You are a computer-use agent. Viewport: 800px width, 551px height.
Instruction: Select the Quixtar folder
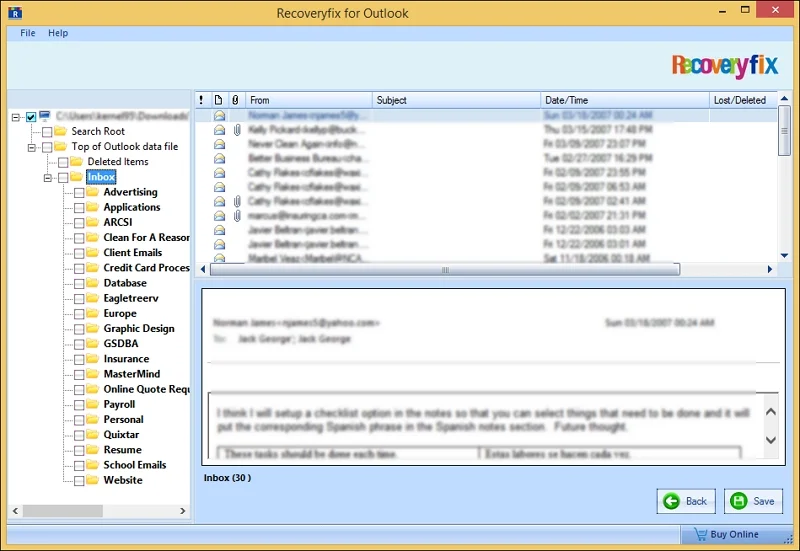click(x=121, y=435)
